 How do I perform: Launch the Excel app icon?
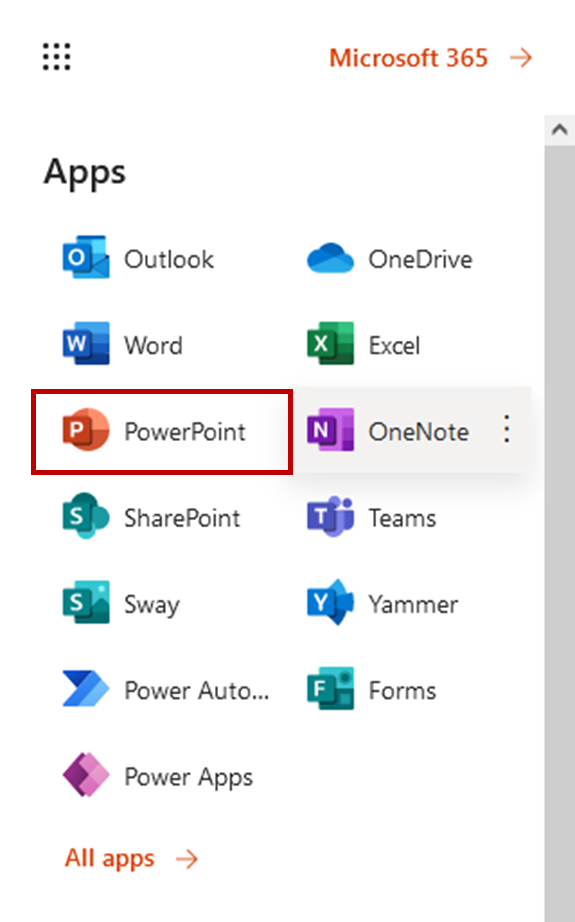[330, 344]
